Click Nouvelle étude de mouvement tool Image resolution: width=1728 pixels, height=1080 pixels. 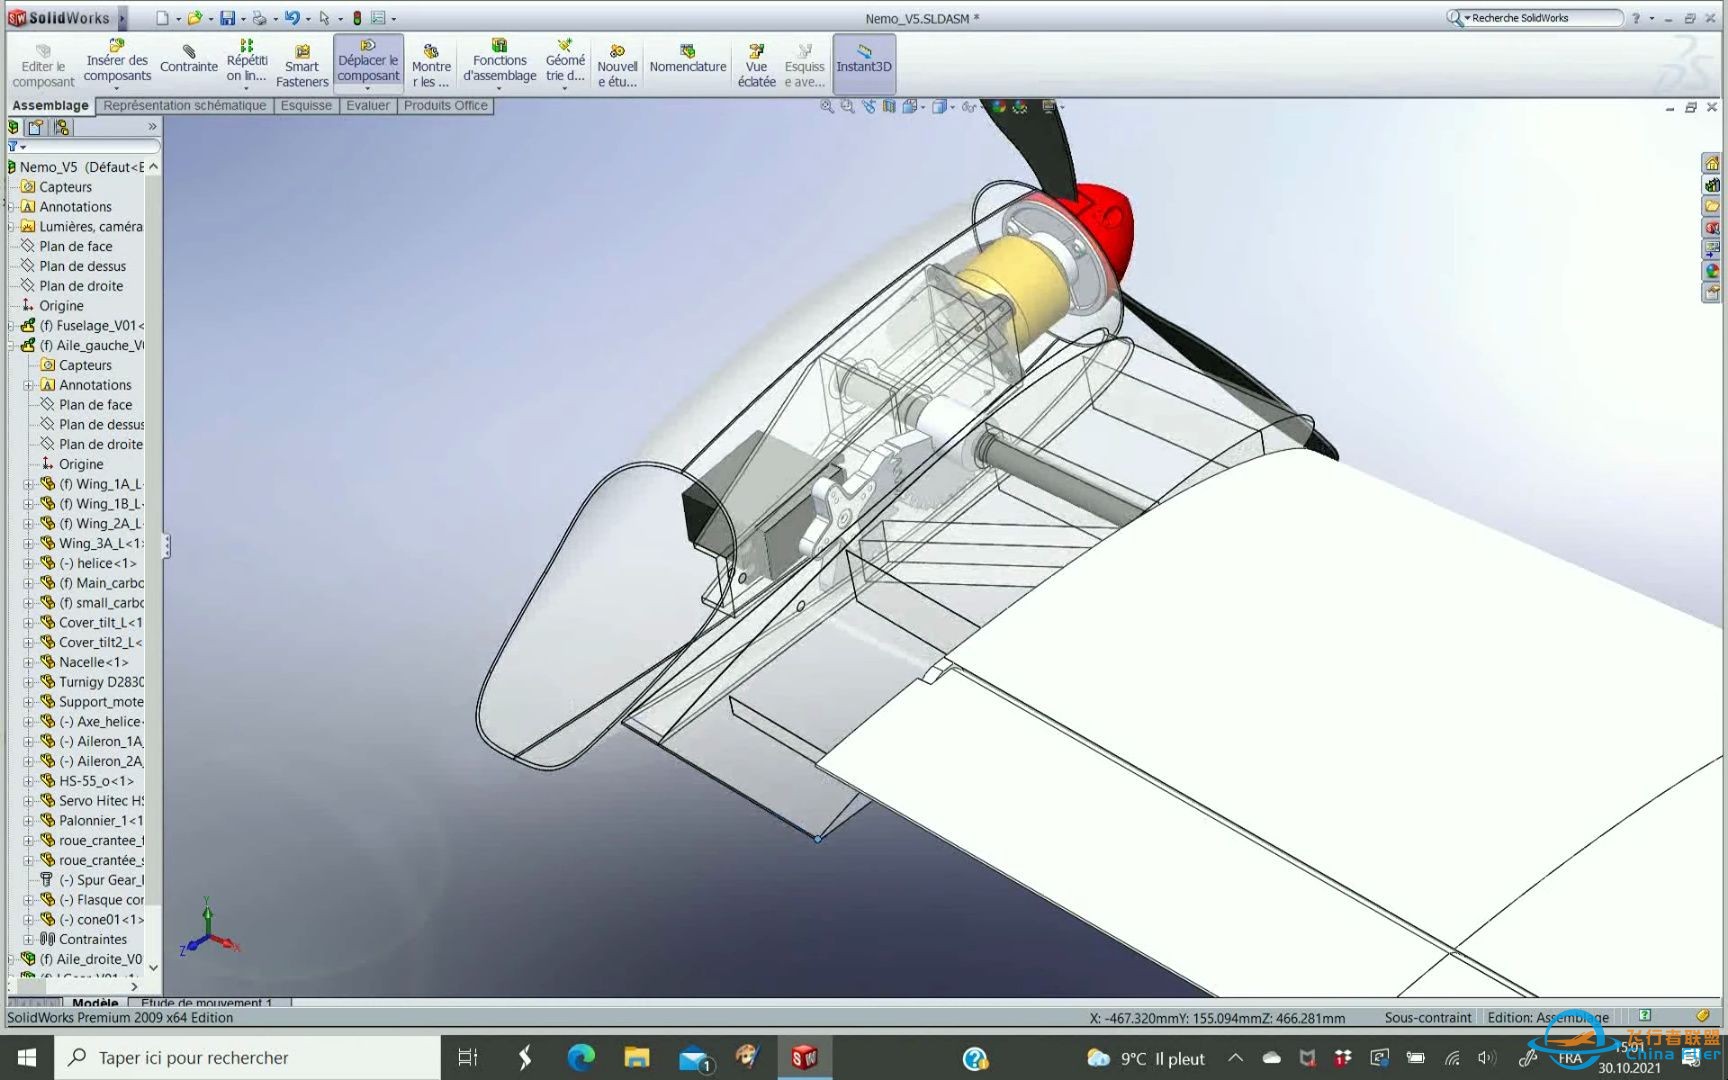click(617, 65)
